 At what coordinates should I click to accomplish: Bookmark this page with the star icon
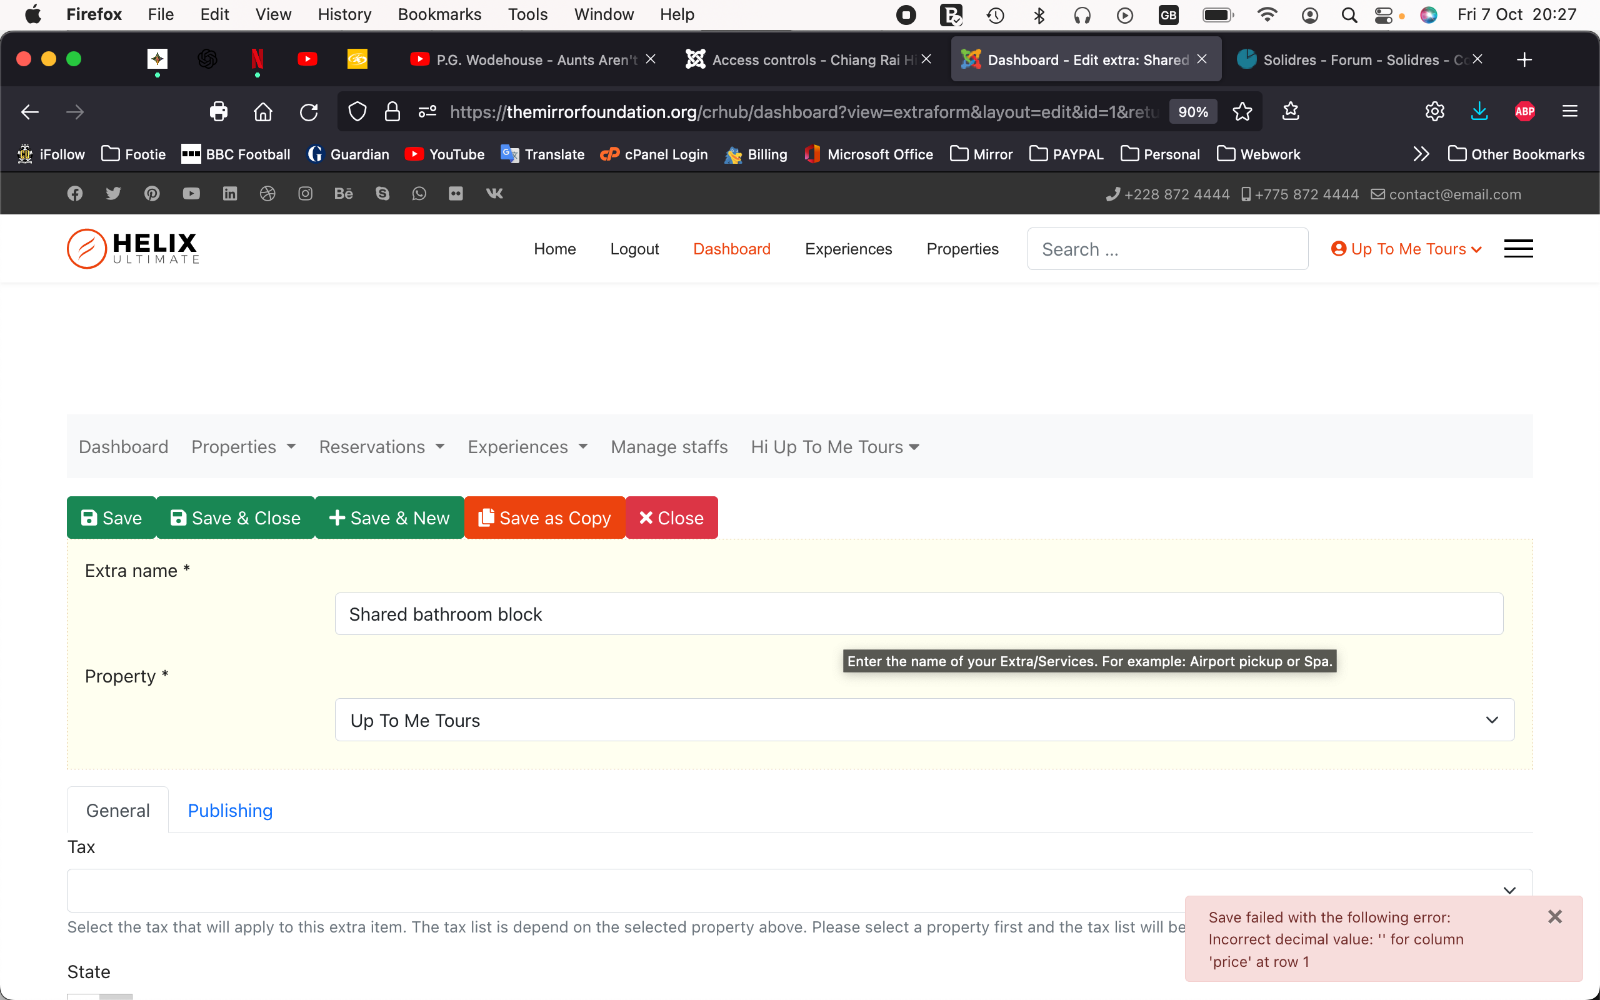[1242, 112]
